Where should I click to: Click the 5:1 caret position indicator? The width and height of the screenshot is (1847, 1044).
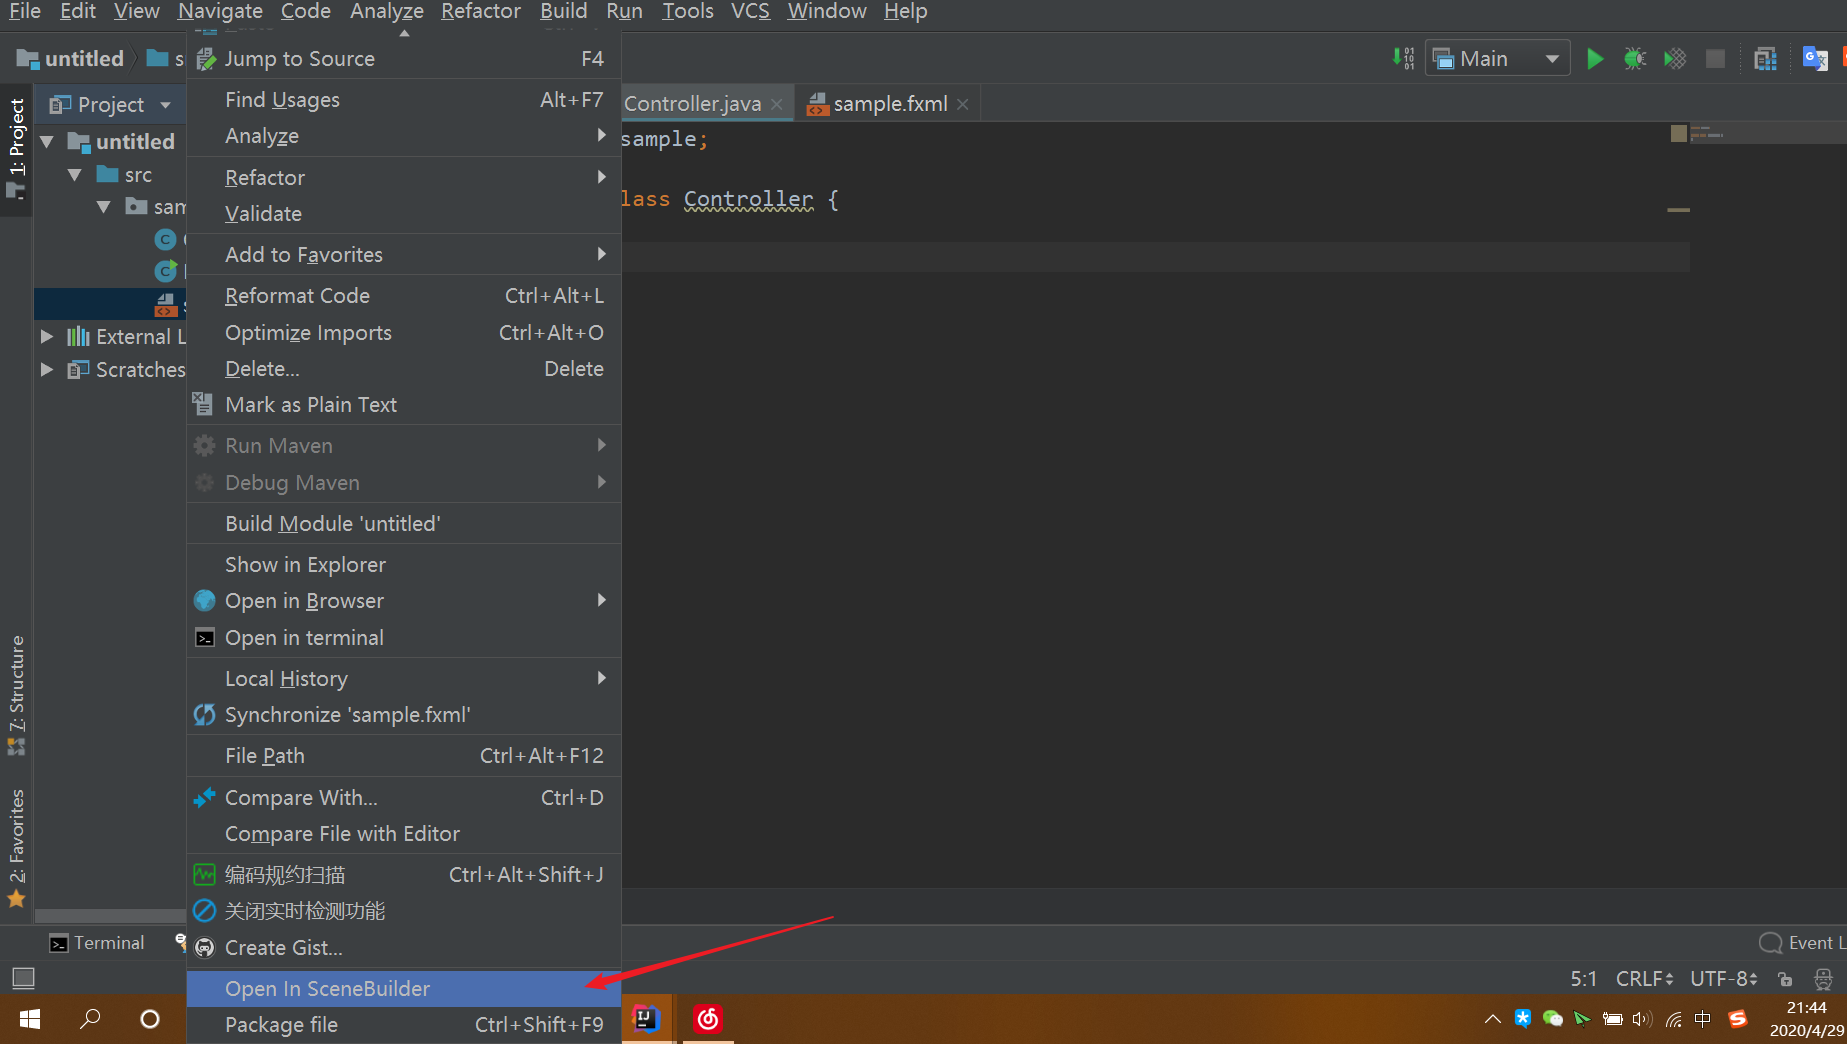point(1583,979)
